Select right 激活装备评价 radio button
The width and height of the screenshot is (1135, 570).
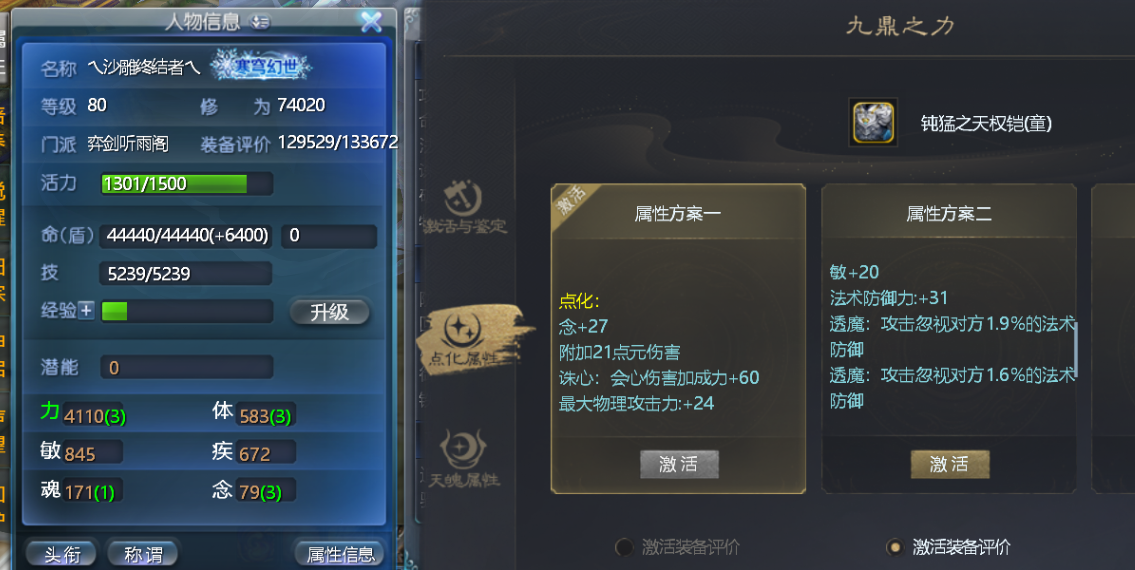(x=895, y=547)
